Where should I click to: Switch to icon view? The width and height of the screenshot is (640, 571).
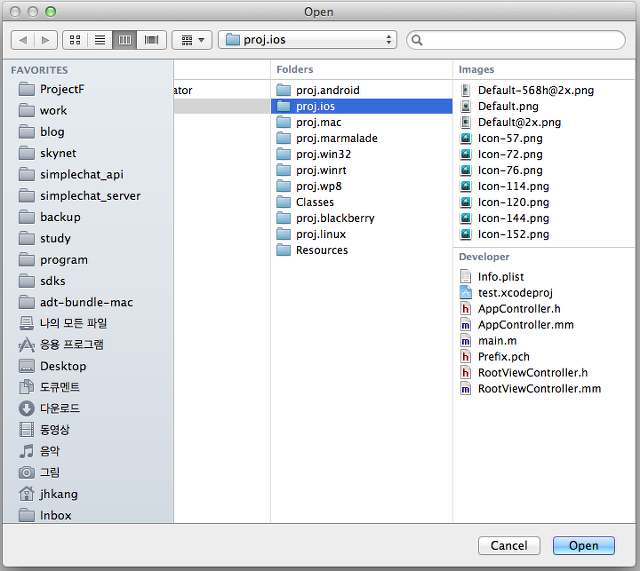(75, 40)
